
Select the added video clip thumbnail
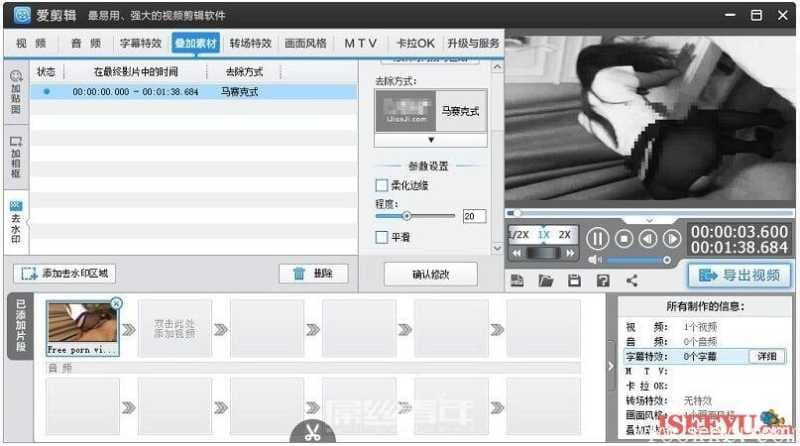[83, 327]
